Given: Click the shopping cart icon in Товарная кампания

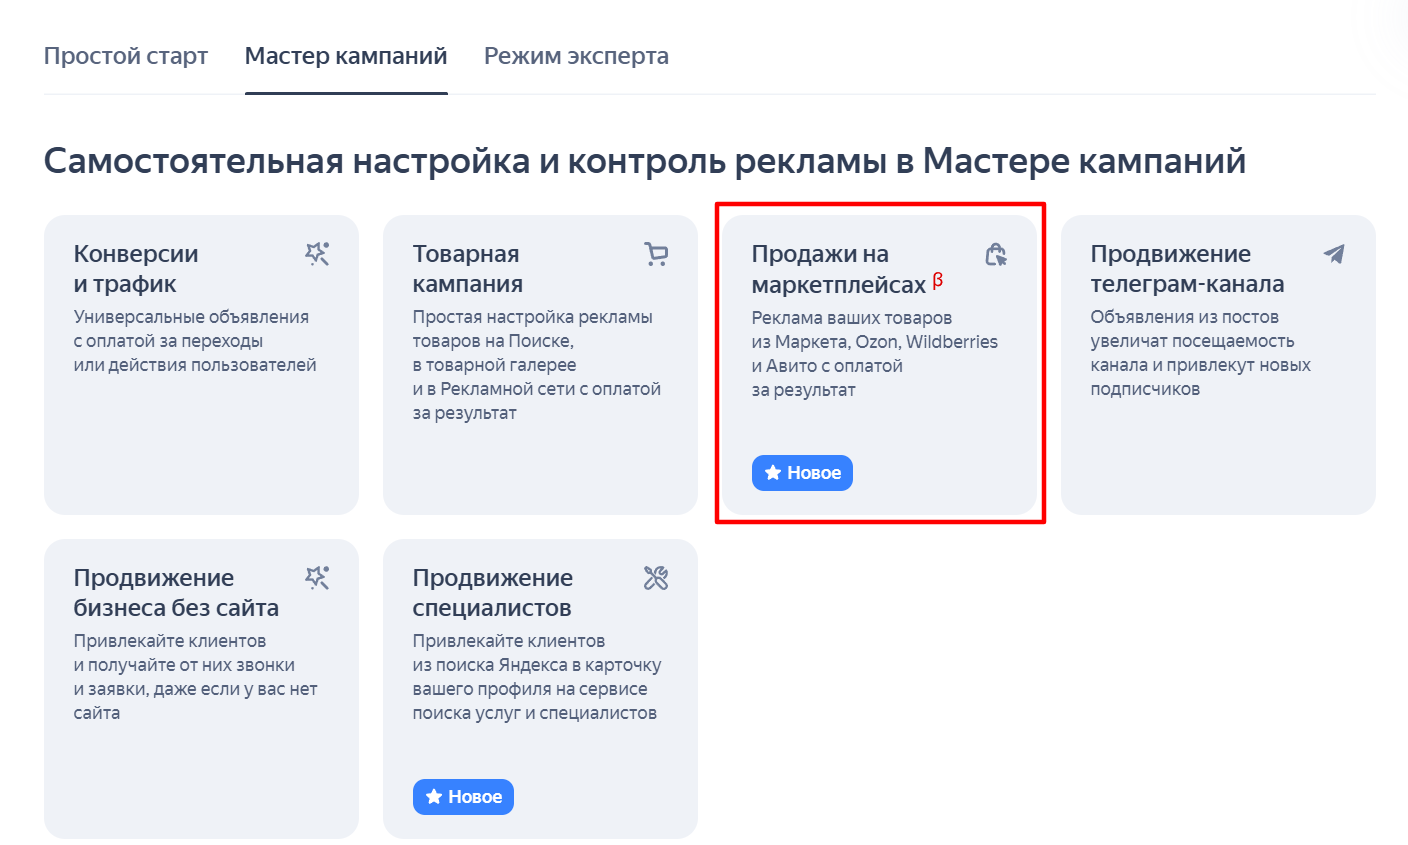Looking at the screenshot, I should click(656, 254).
